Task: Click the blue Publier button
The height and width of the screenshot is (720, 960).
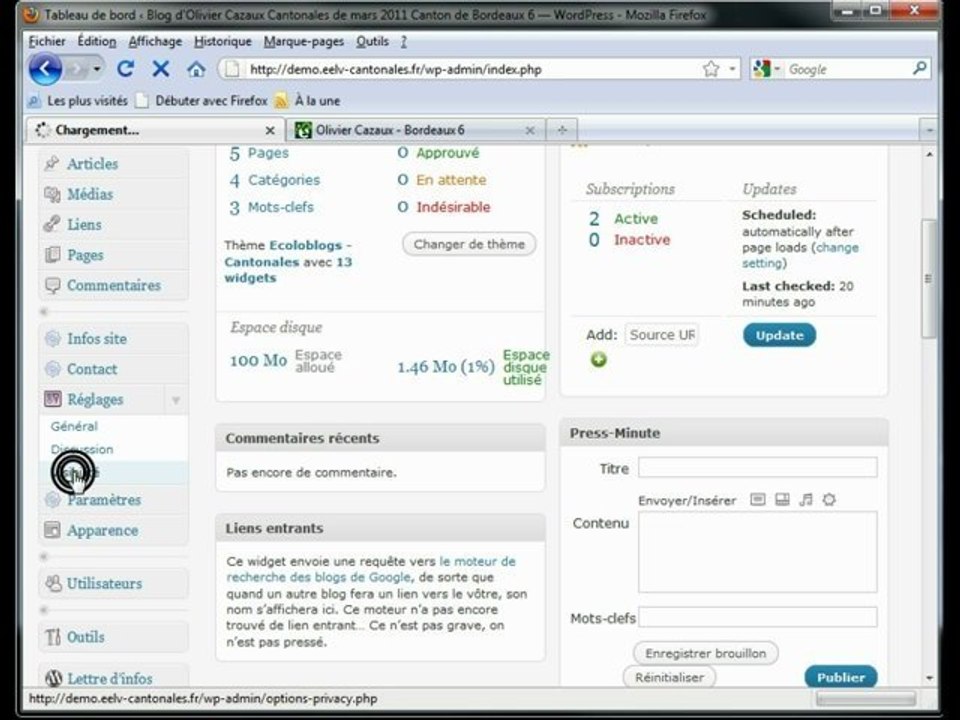Action: (841, 677)
